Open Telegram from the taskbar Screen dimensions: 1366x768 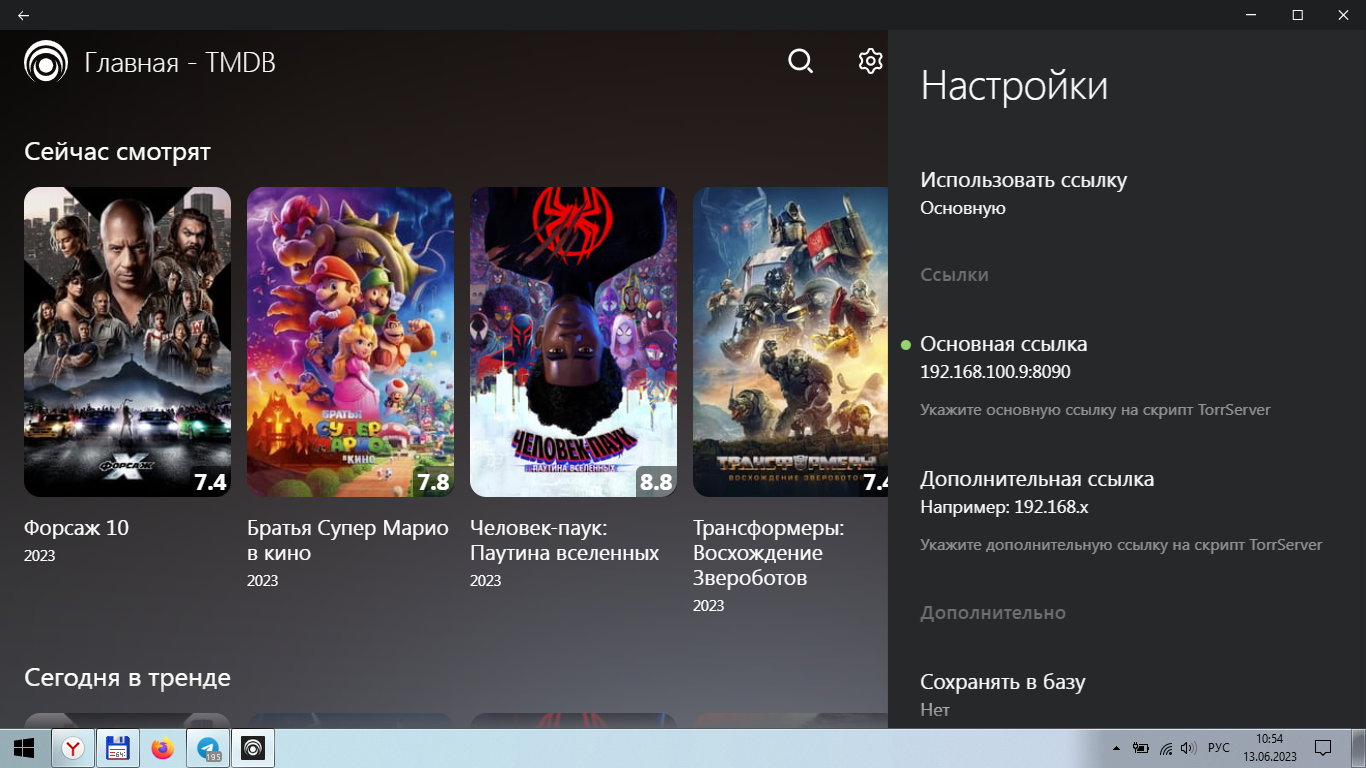coord(209,748)
